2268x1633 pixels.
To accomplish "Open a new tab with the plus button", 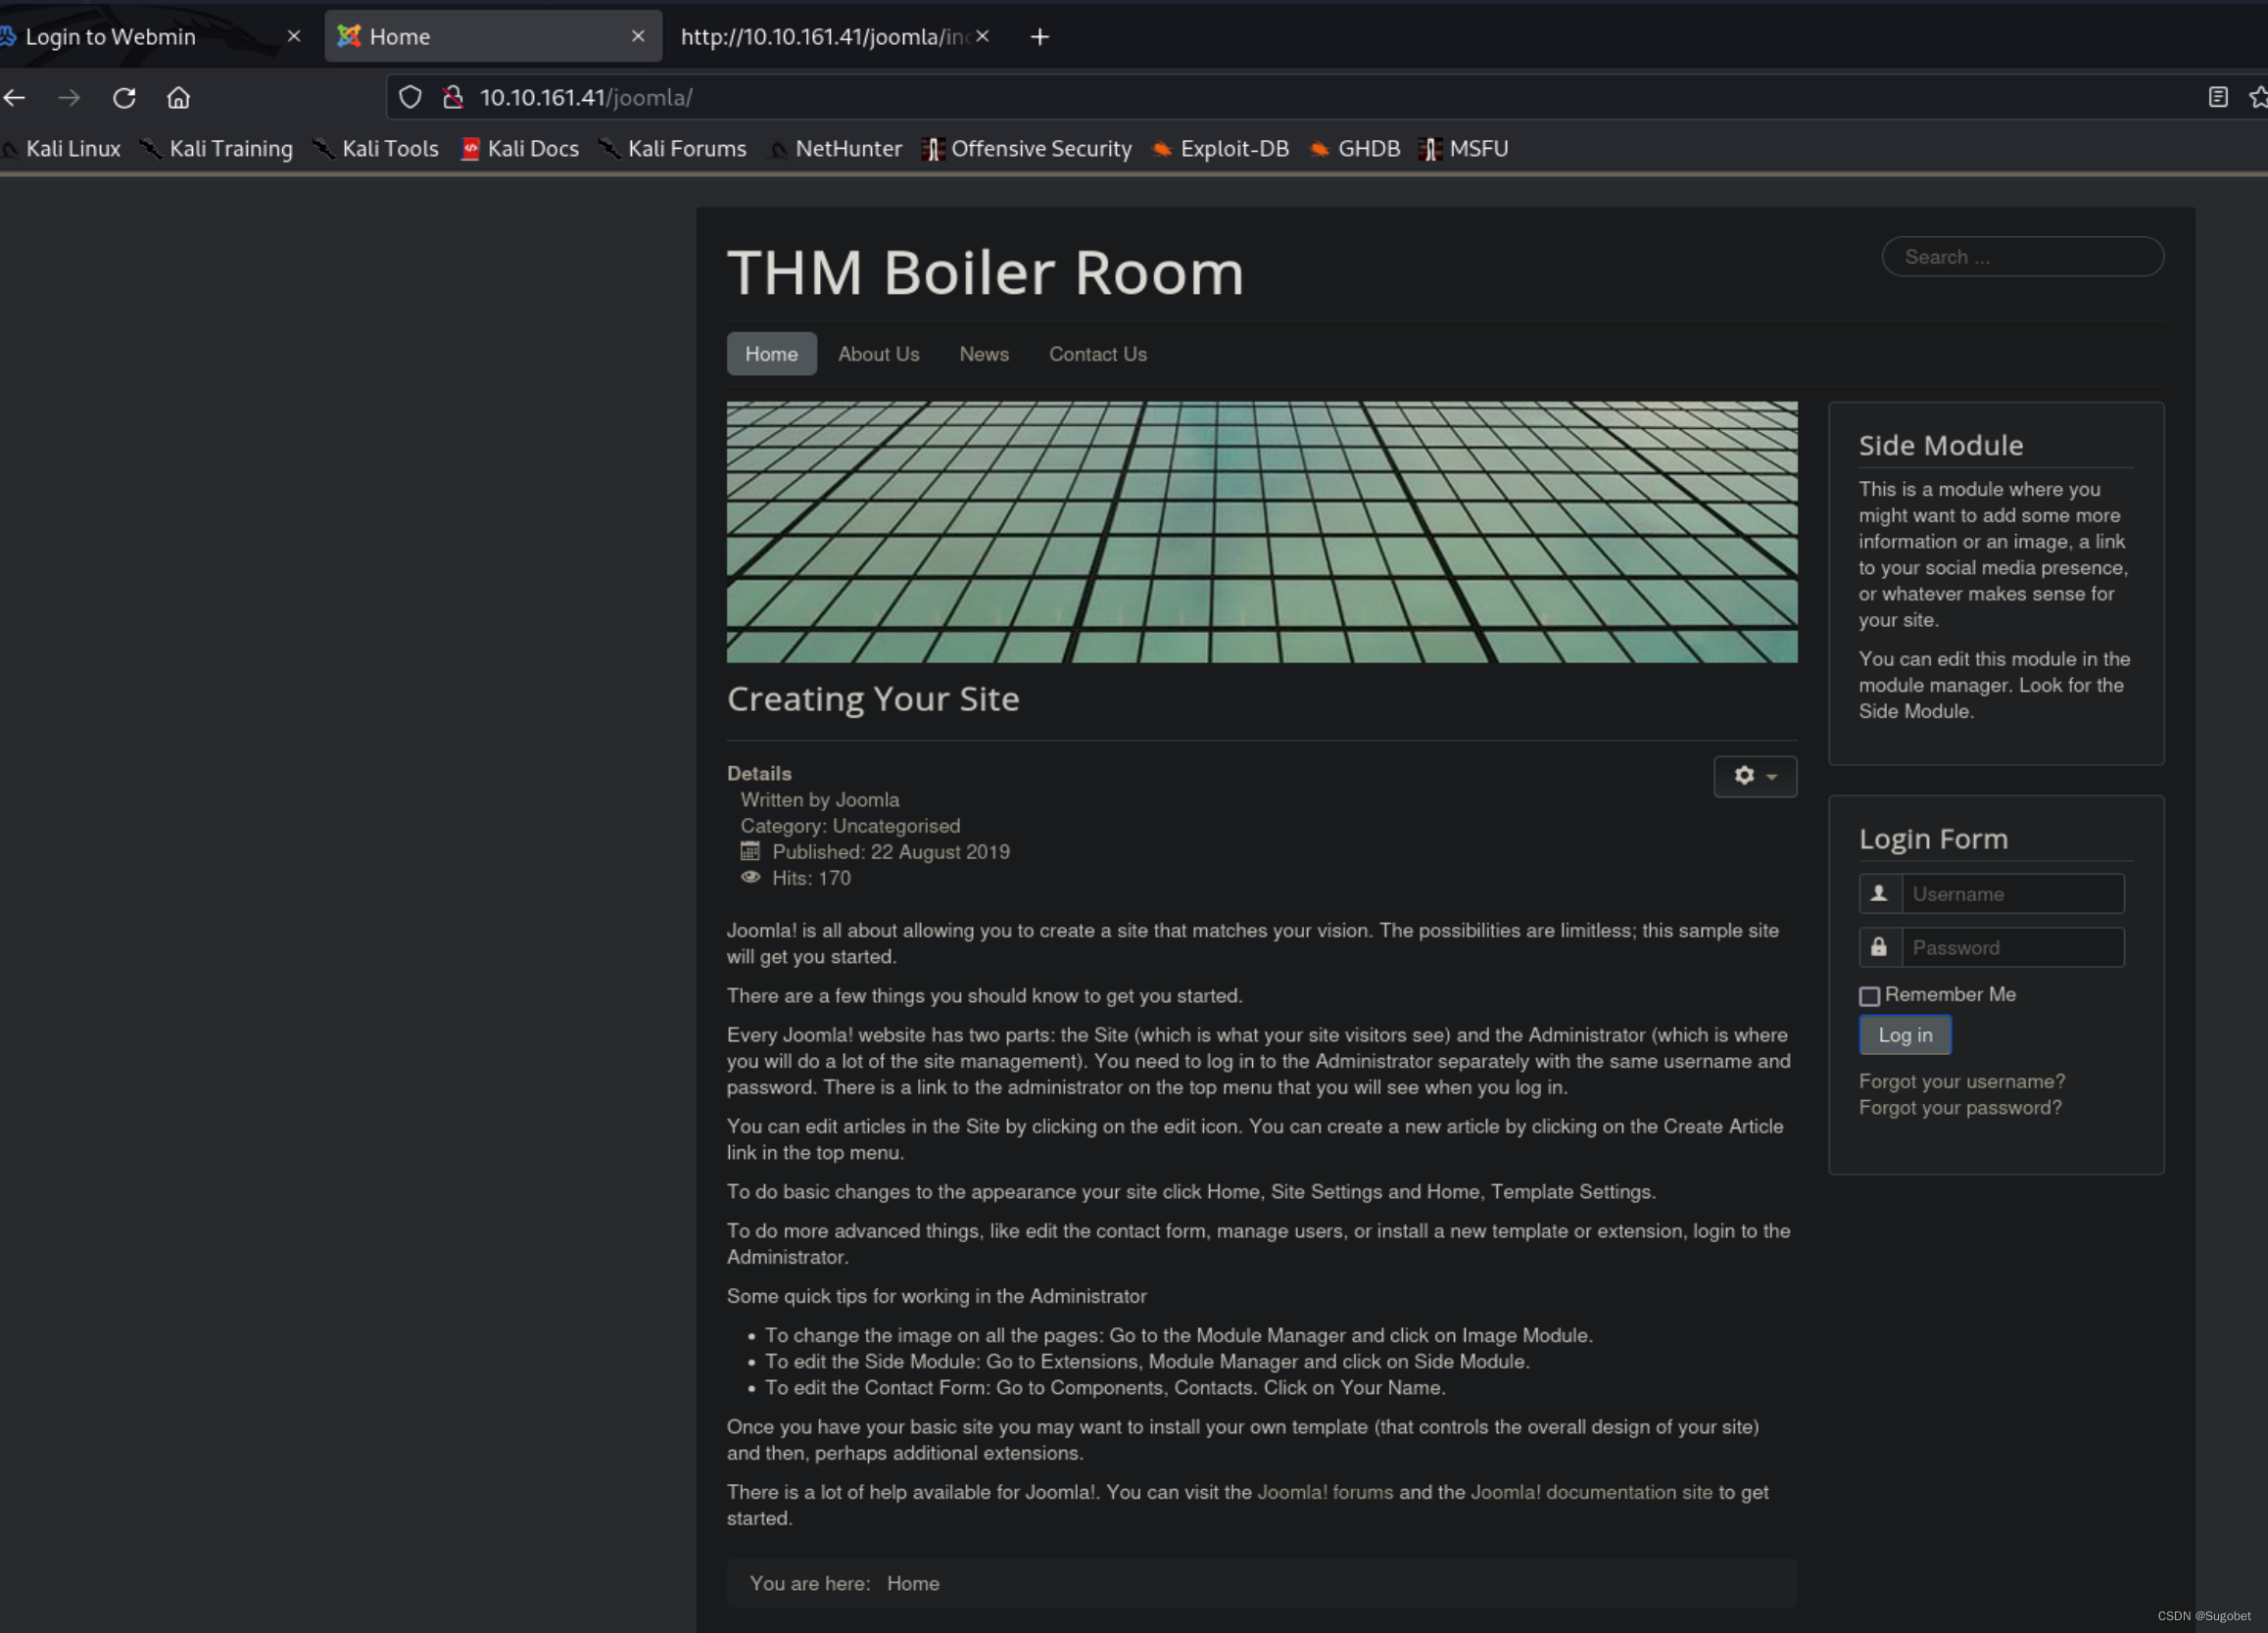I will point(1039,37).
